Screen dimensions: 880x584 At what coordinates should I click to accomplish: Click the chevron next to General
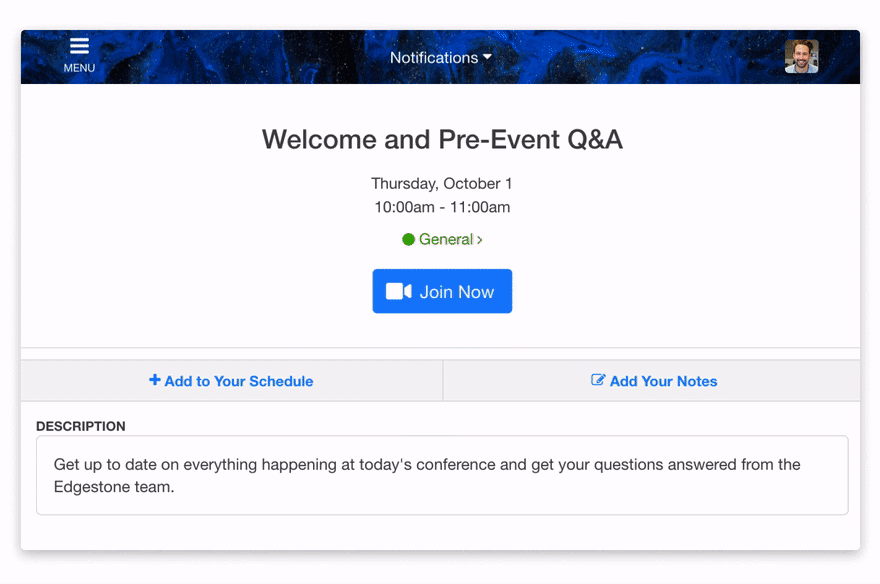tap(480, 240)
